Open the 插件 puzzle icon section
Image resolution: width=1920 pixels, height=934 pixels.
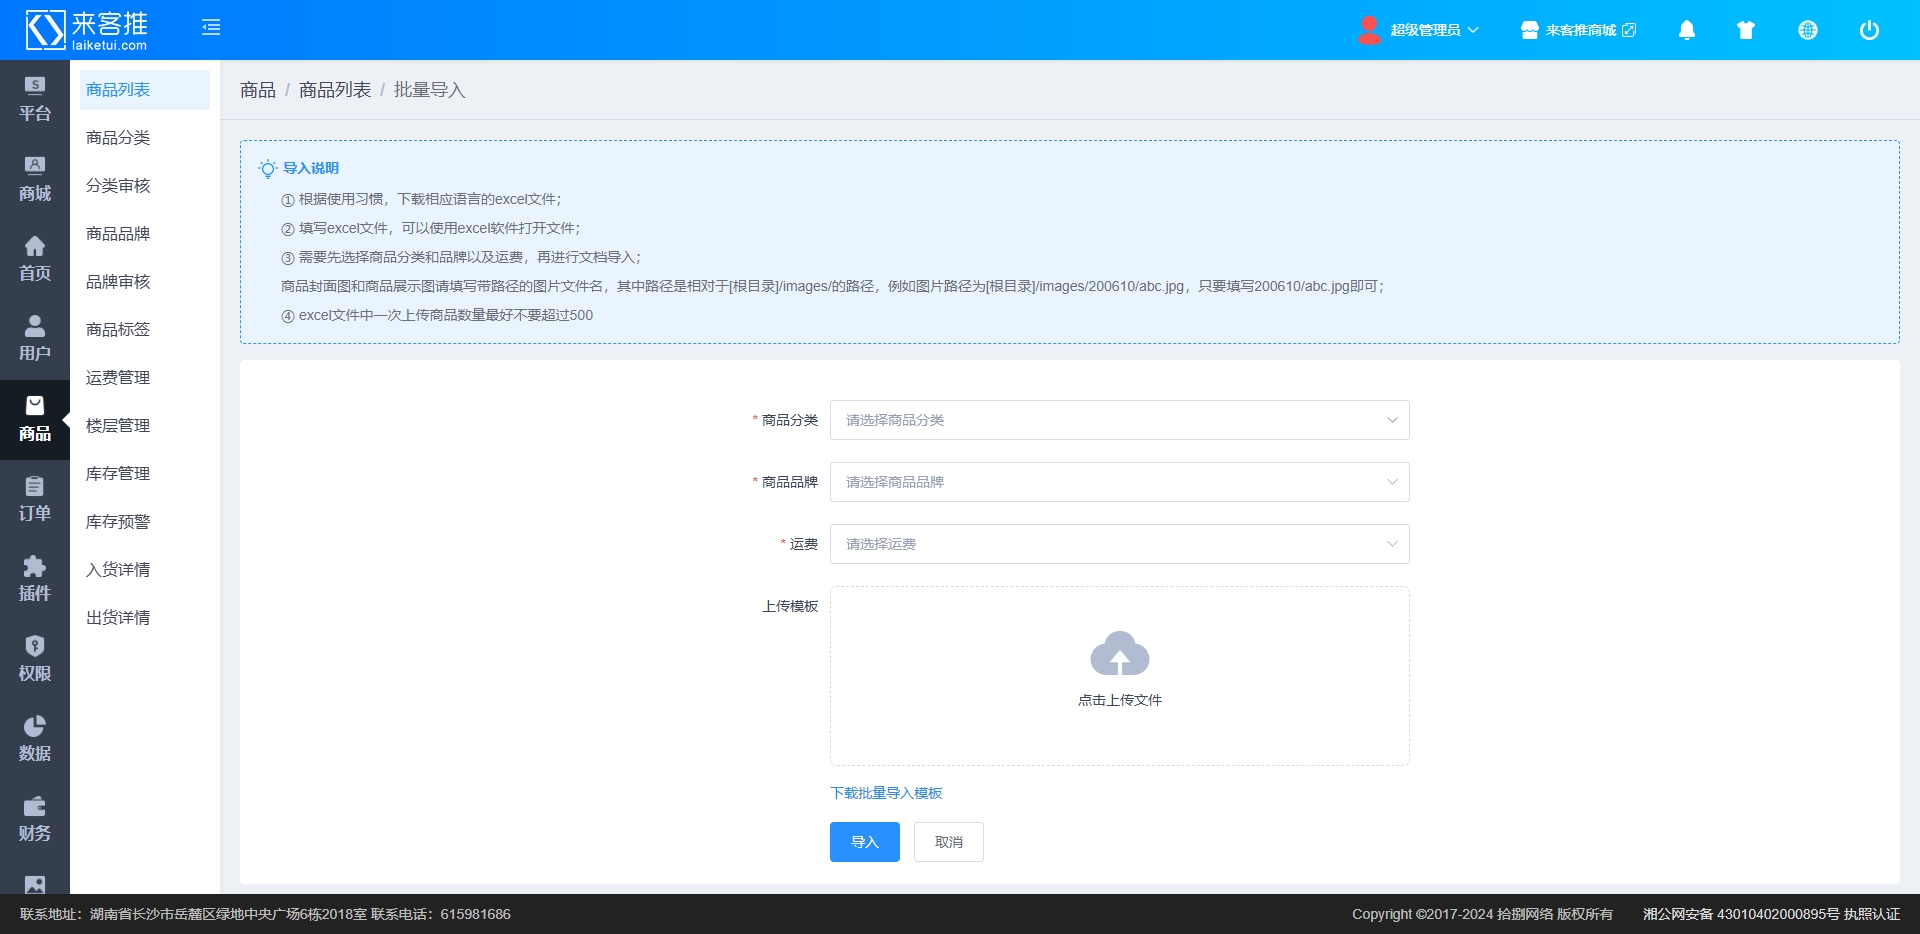point(35,580)
